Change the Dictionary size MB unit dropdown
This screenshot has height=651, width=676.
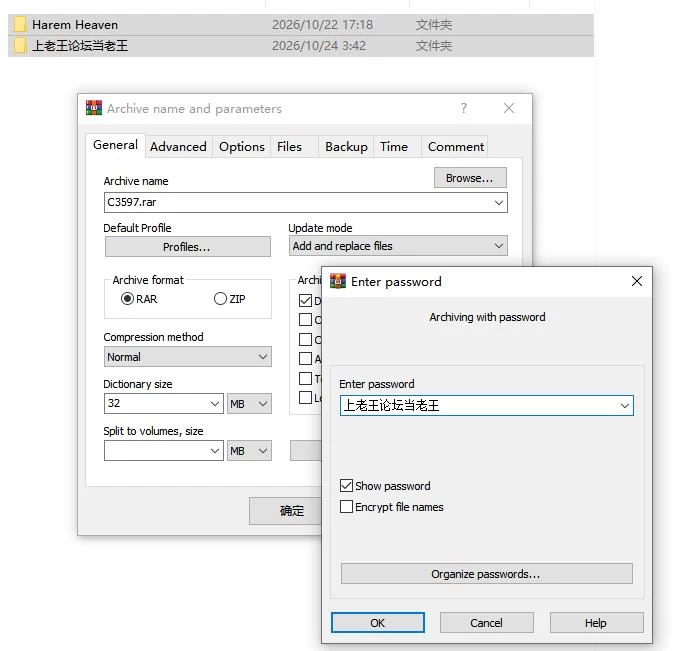click(249, 404)
